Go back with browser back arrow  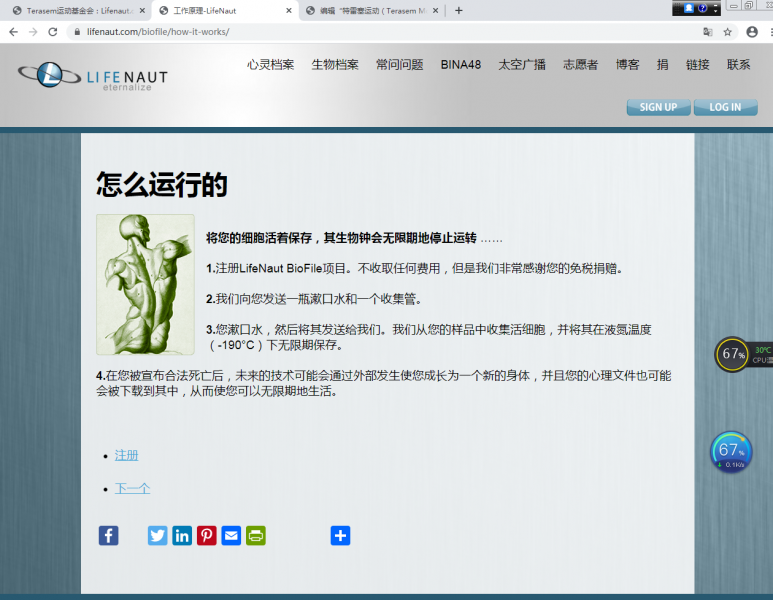click(x=13, y=32)
